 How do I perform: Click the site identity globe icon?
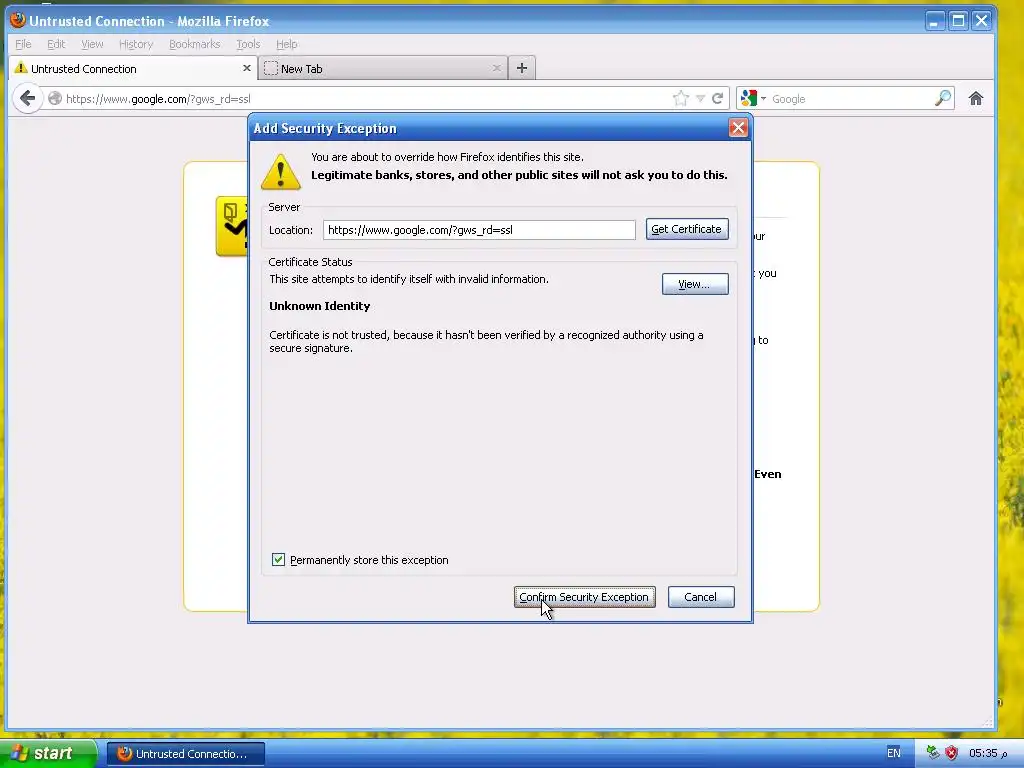[55, 99]
